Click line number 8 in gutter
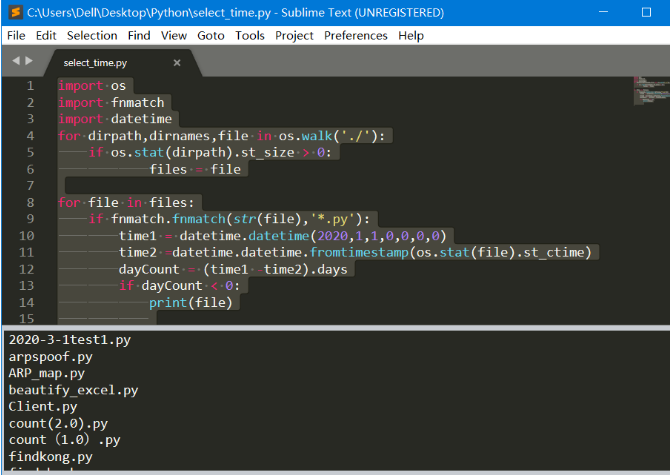Screen dimensions: 670x475 (30, 202)
